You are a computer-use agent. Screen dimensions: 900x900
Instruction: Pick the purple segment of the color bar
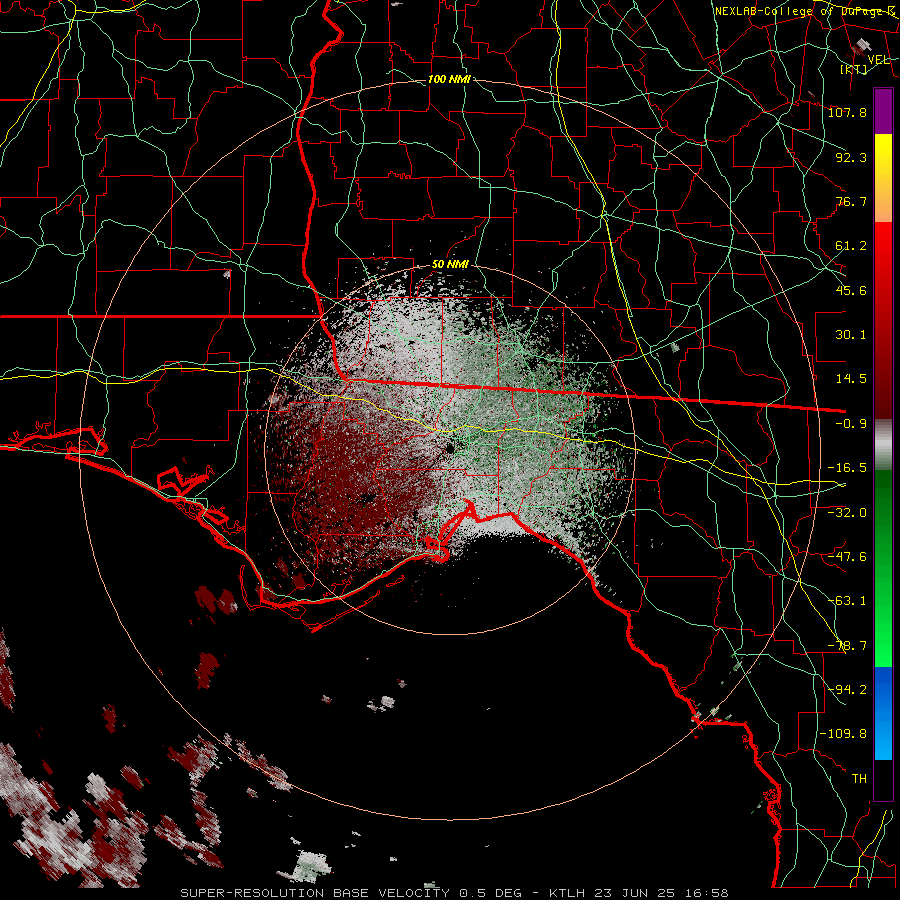883,111
